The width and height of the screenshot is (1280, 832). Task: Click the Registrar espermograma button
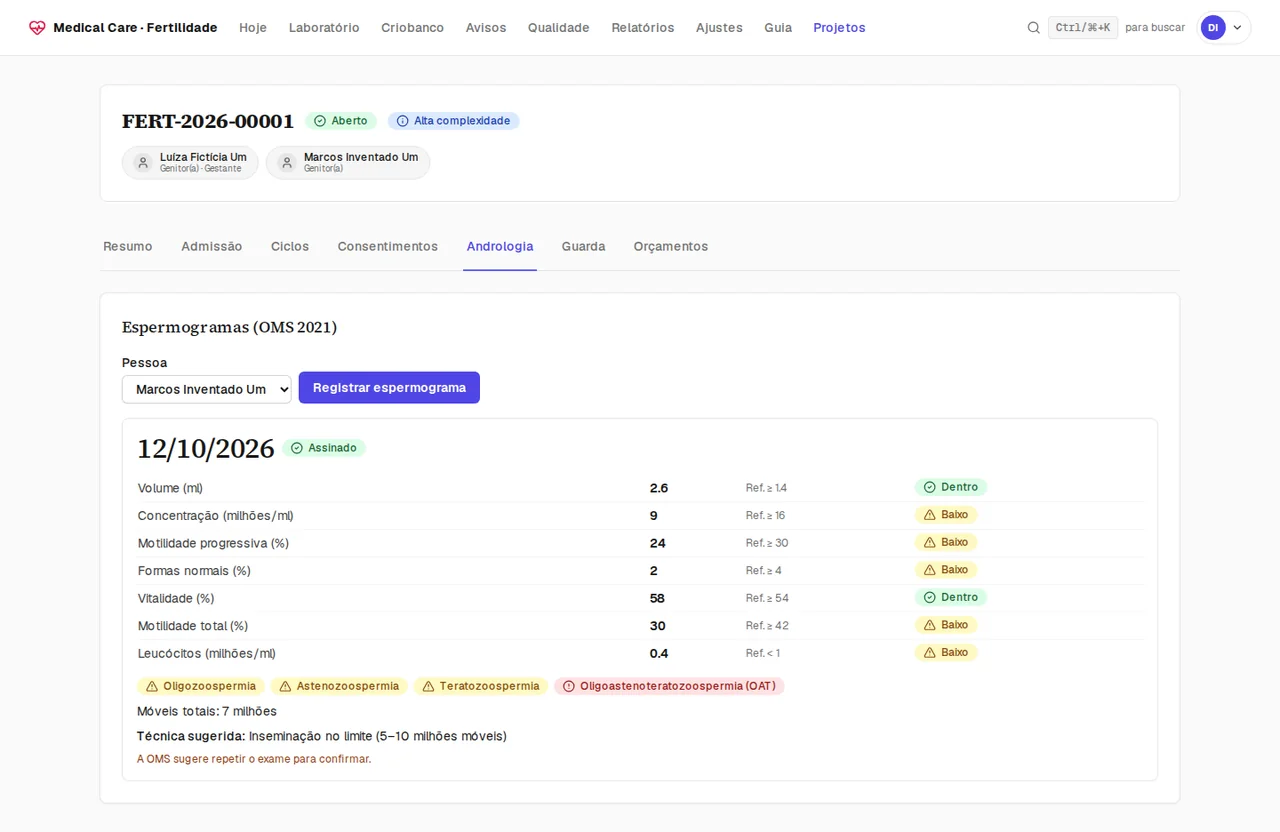tap(389, 388)
